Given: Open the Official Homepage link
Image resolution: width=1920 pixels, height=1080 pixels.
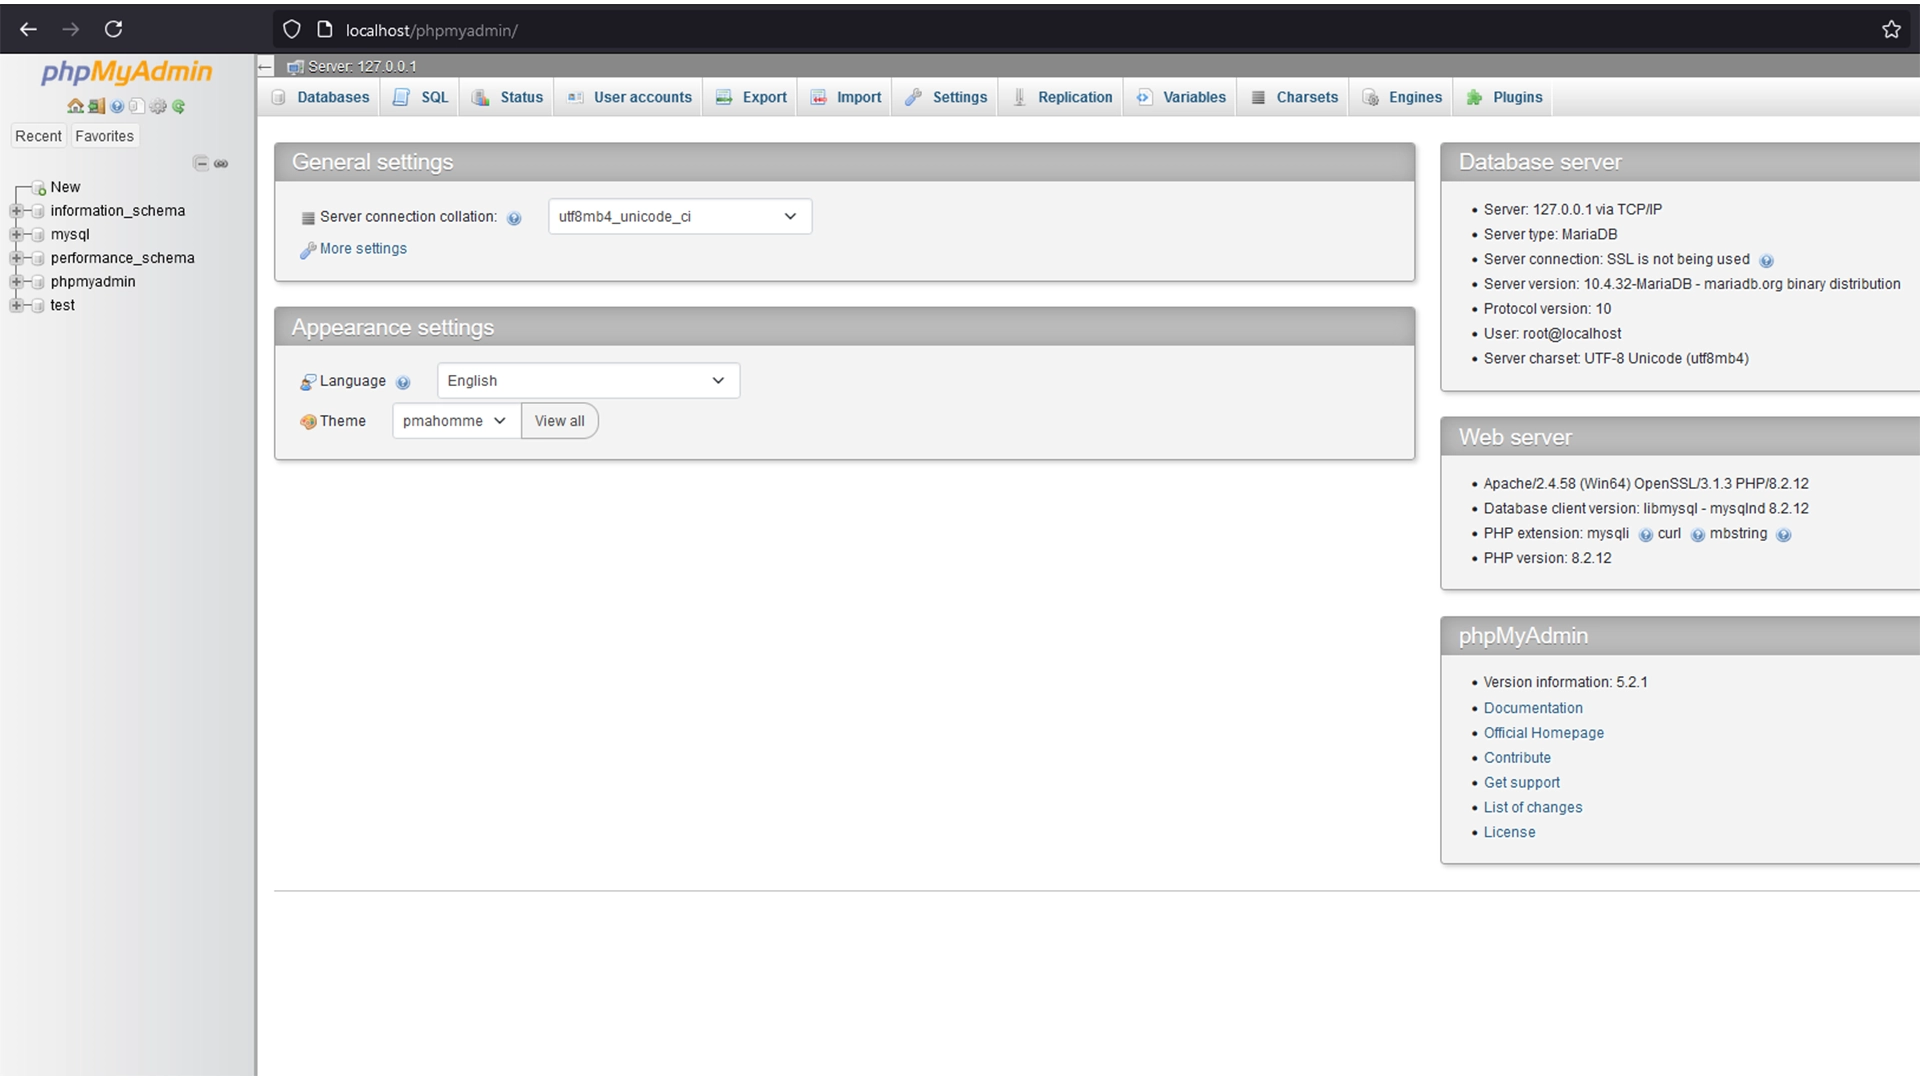Looking at the screenshot, I should (1544, 733).
